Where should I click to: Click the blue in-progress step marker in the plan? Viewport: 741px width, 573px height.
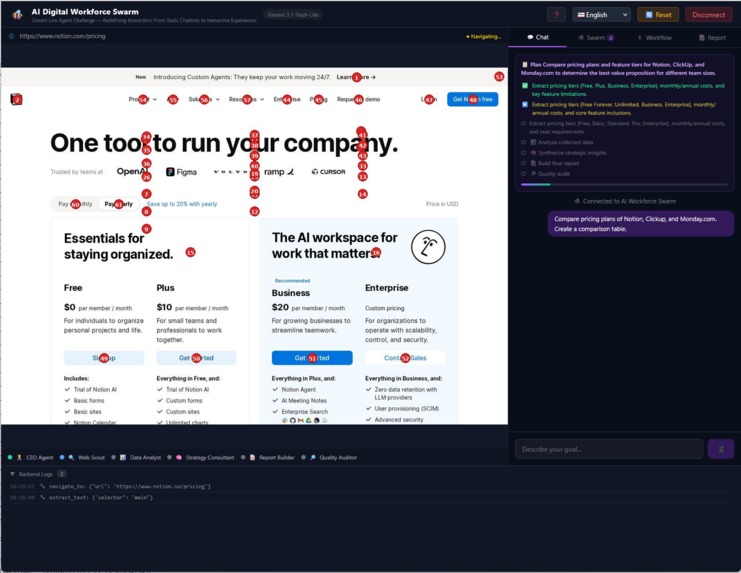coord(525,104)
